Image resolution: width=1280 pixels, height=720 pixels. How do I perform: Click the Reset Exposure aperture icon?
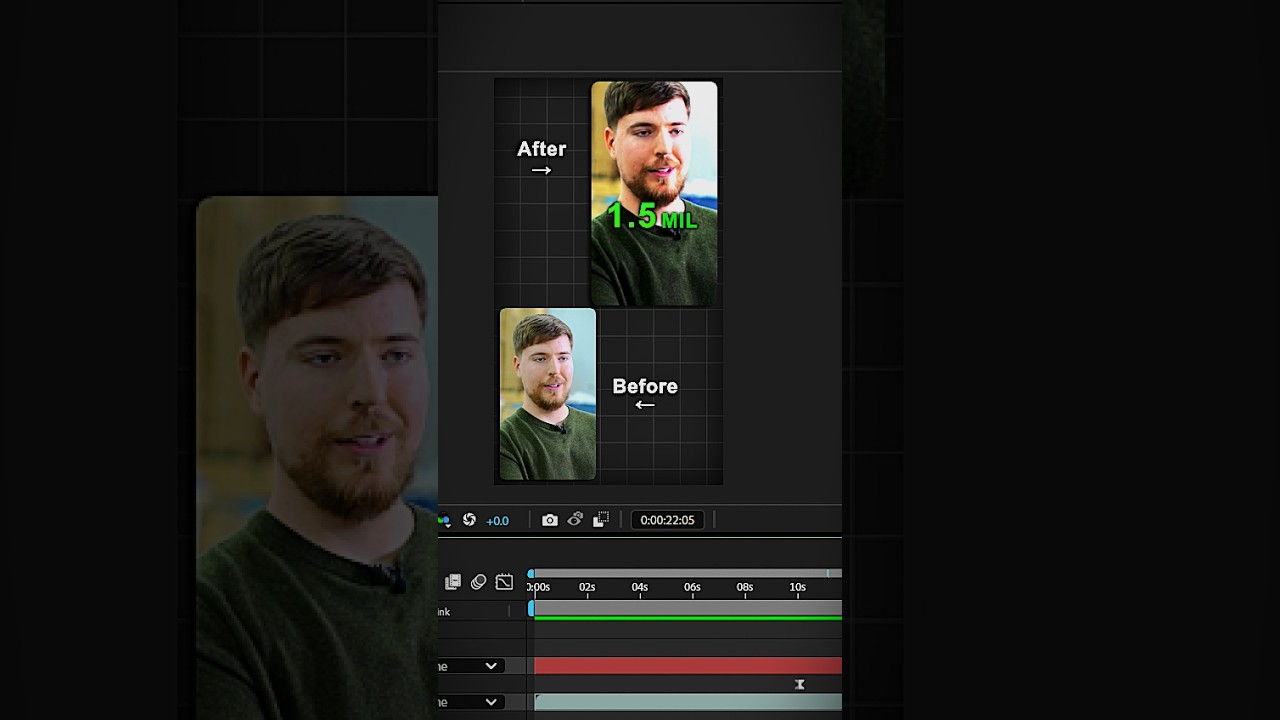coord(469,520)
